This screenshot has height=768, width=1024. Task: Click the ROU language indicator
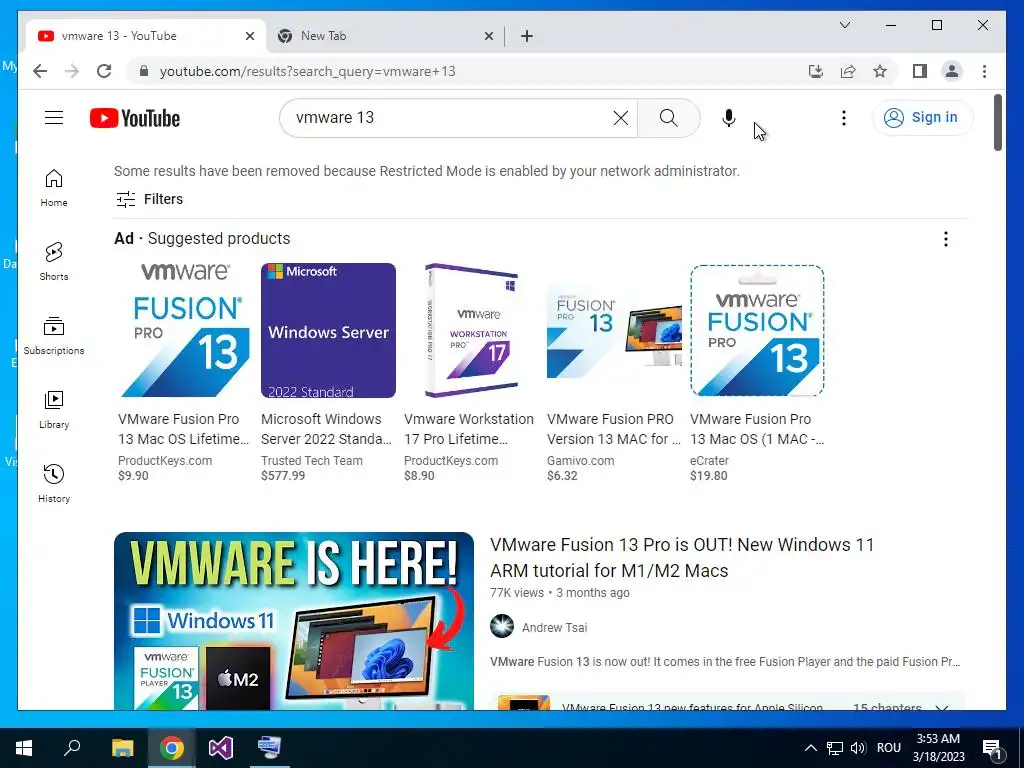point(888,748)
